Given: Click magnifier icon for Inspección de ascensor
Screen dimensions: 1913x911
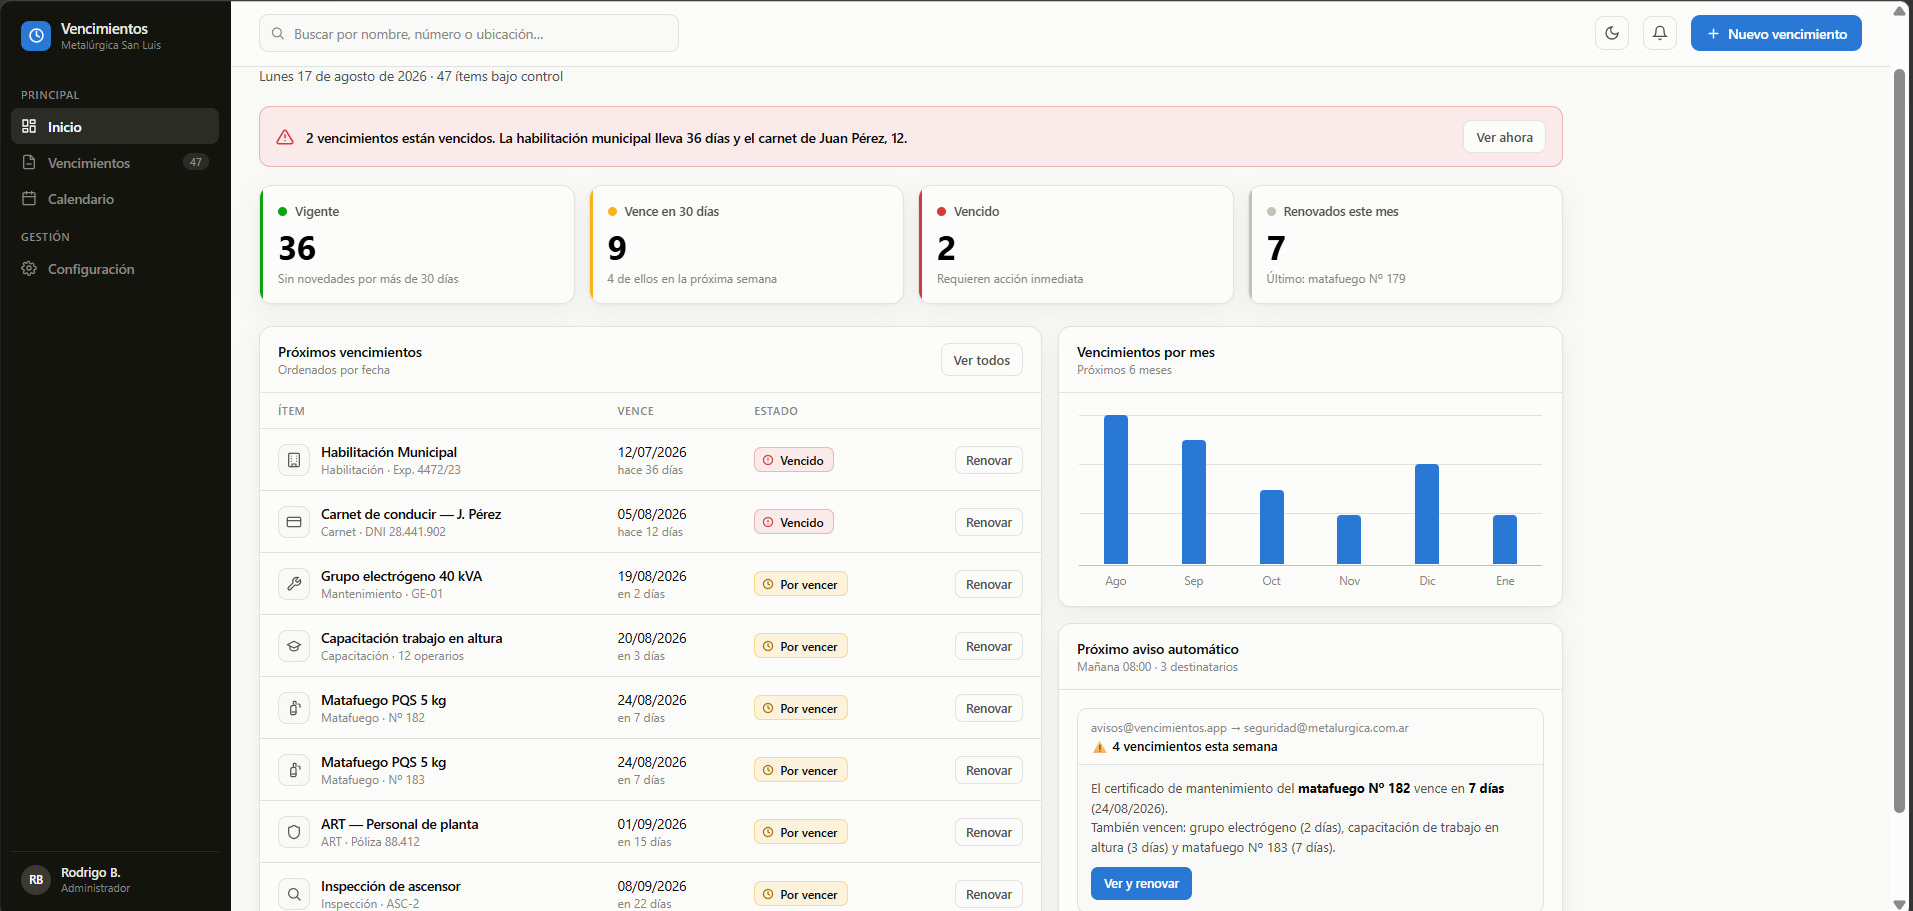Looking at the screenshot, I should point(294,894).
